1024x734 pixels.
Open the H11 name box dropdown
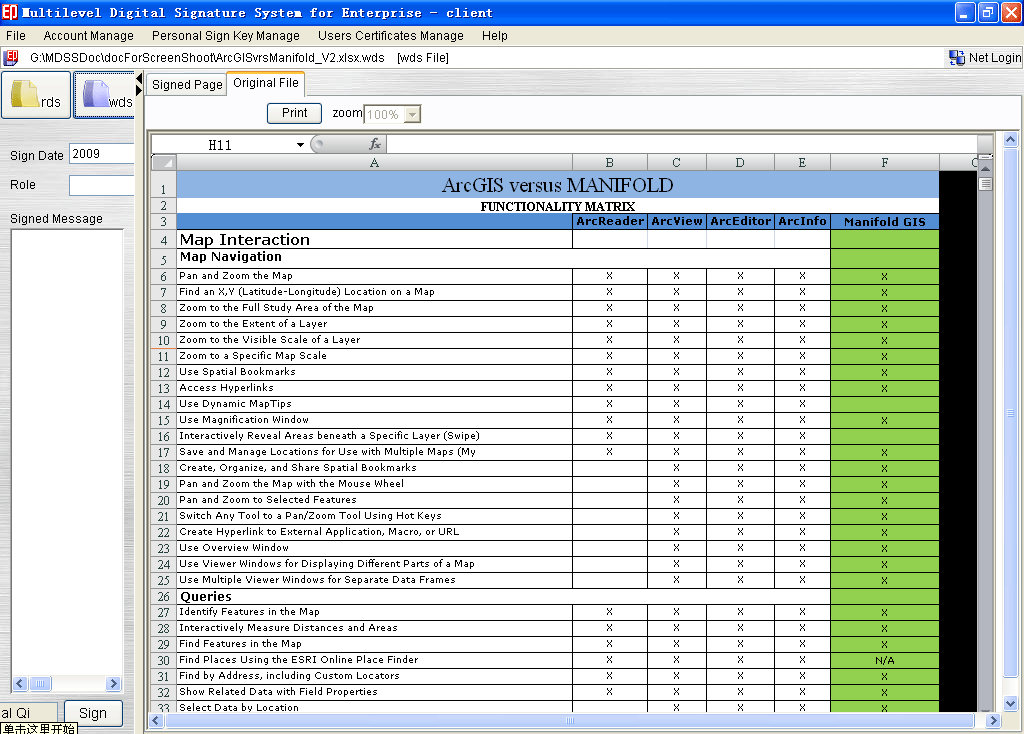click(300, 144)
